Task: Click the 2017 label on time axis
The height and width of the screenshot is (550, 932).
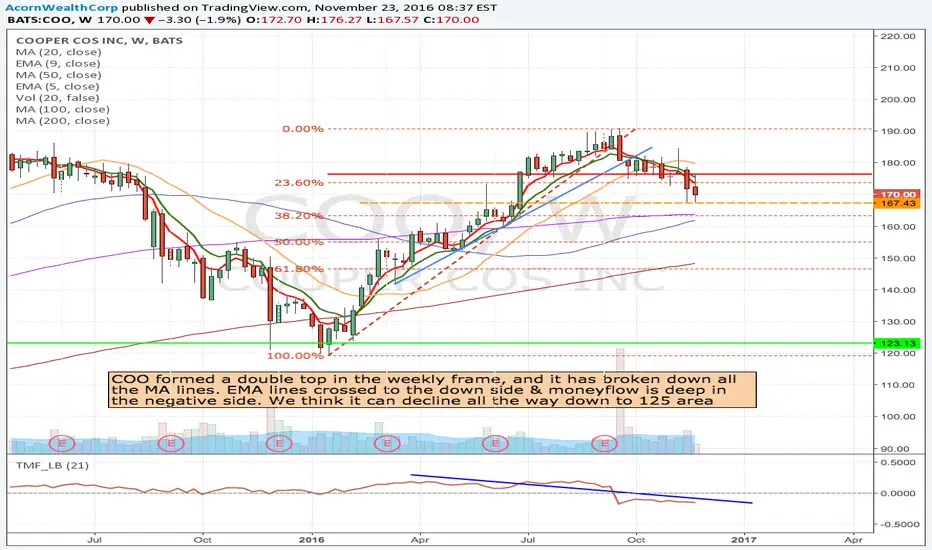Action: (744, 540)
